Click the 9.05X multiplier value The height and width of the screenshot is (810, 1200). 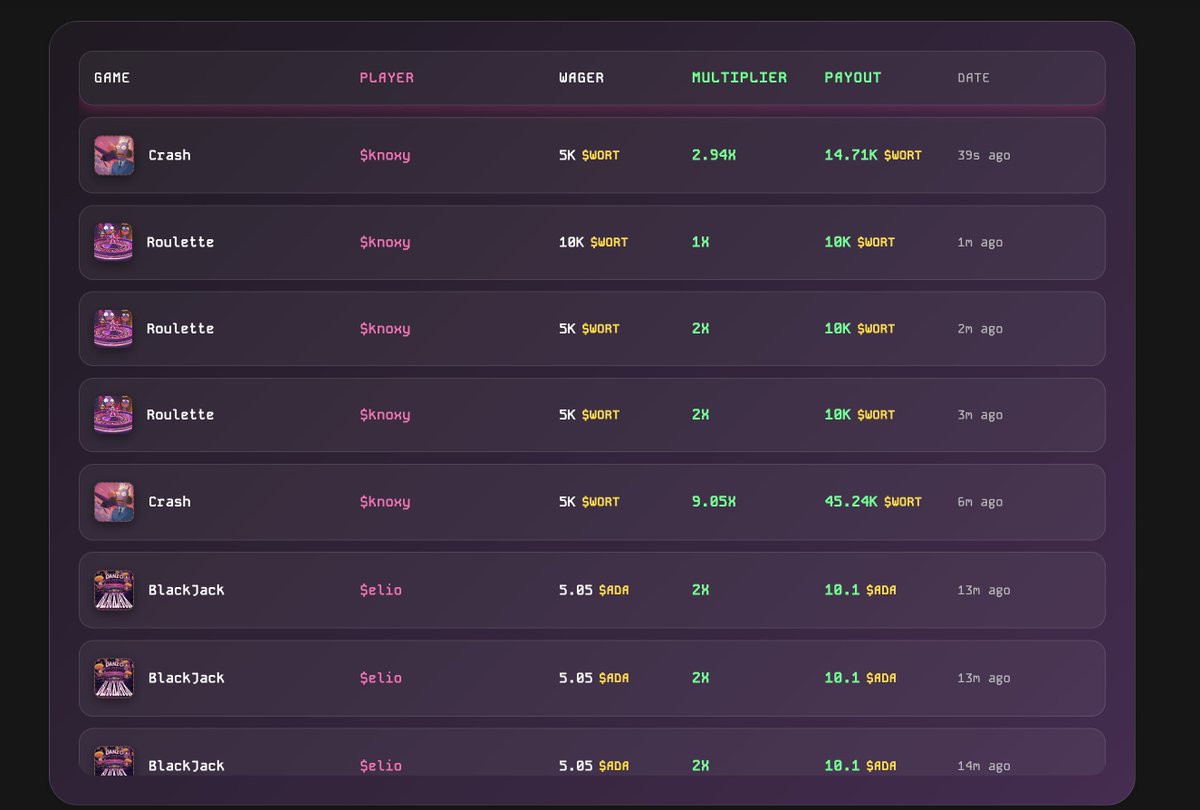[714, 501]
